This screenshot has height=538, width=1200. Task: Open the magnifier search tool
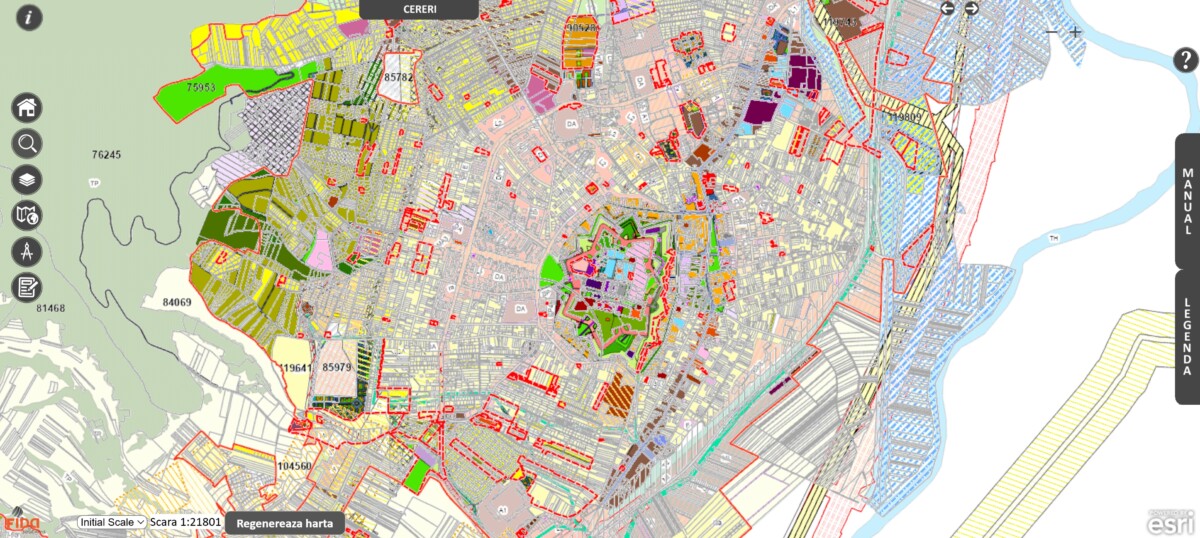(x=27, y=143)
